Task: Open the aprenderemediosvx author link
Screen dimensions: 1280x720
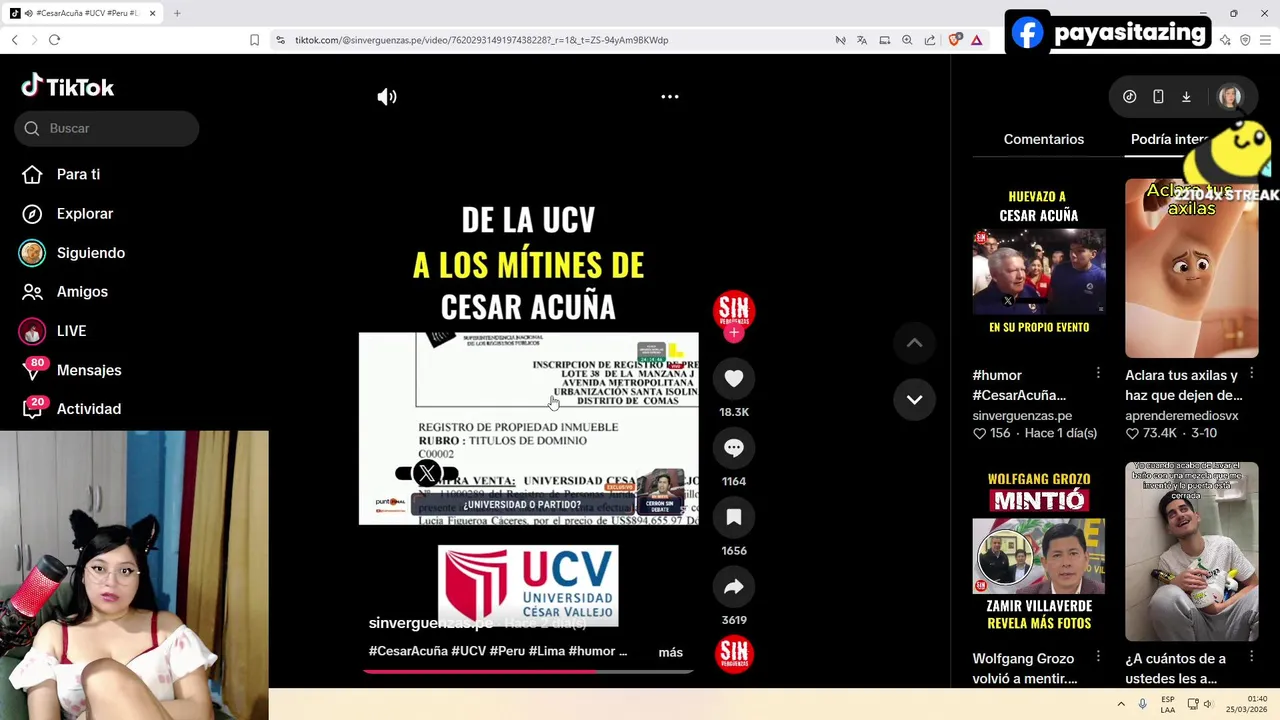Action: [x=1182, y=415]
